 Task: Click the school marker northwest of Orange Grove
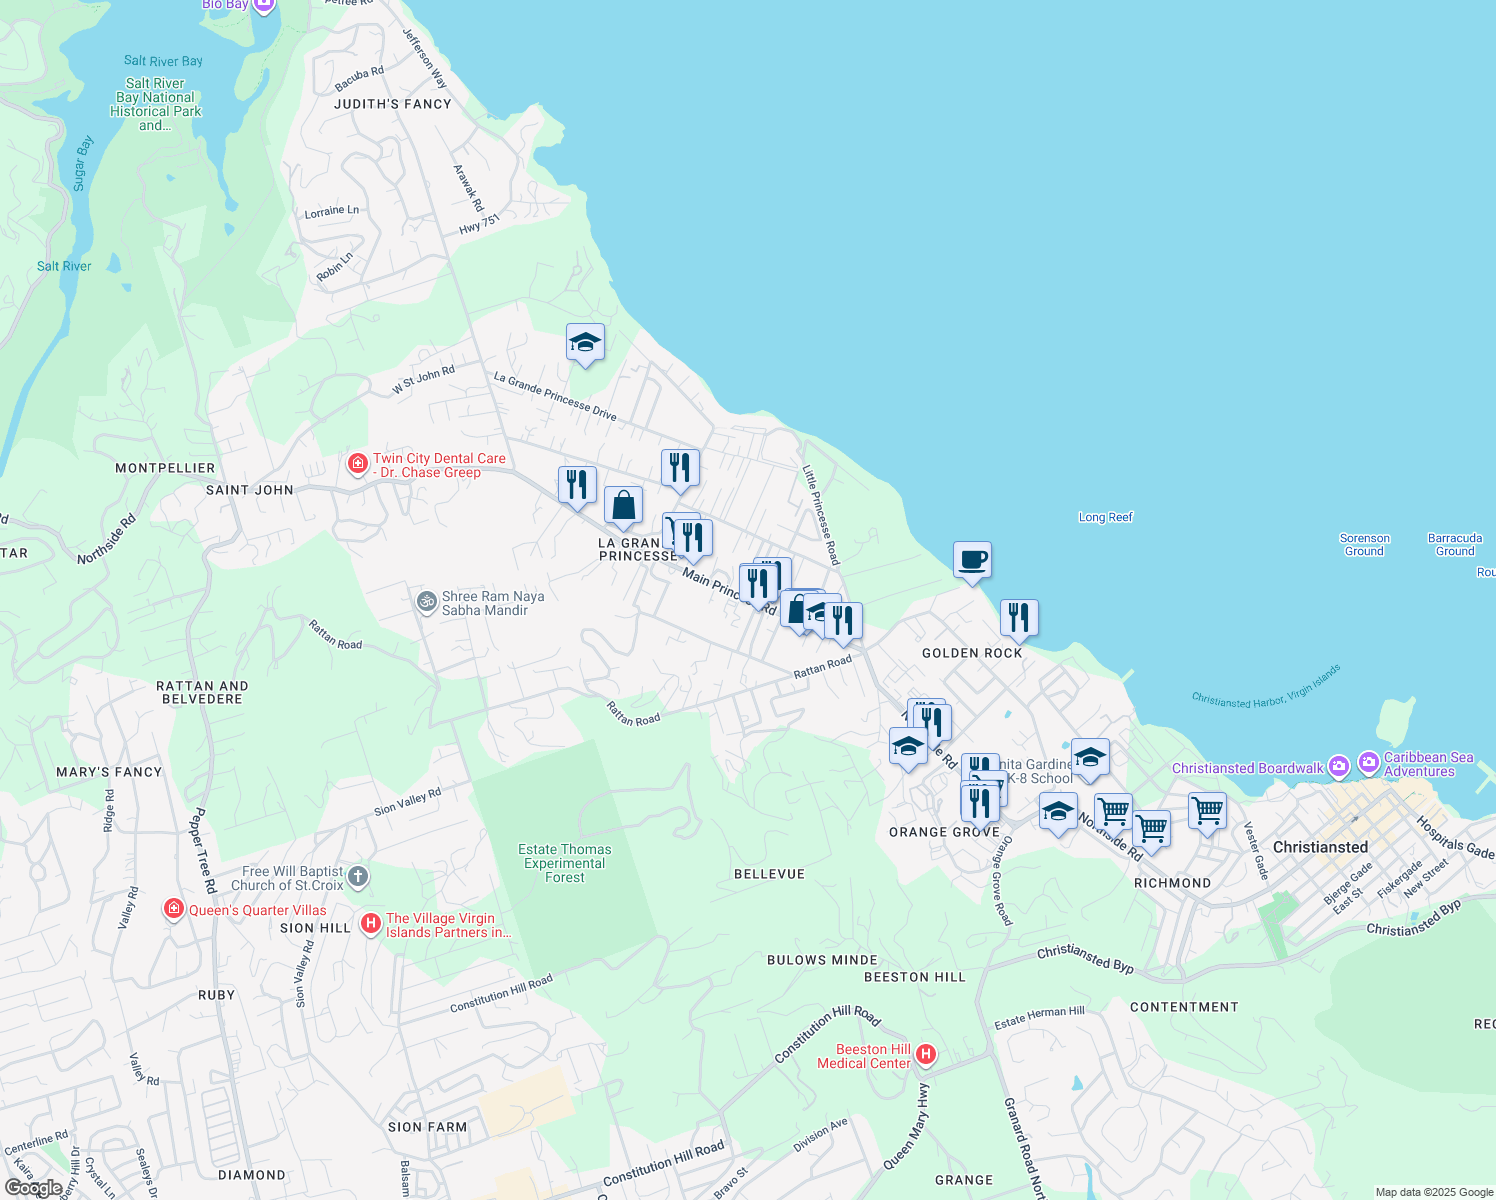click(908, 747)
